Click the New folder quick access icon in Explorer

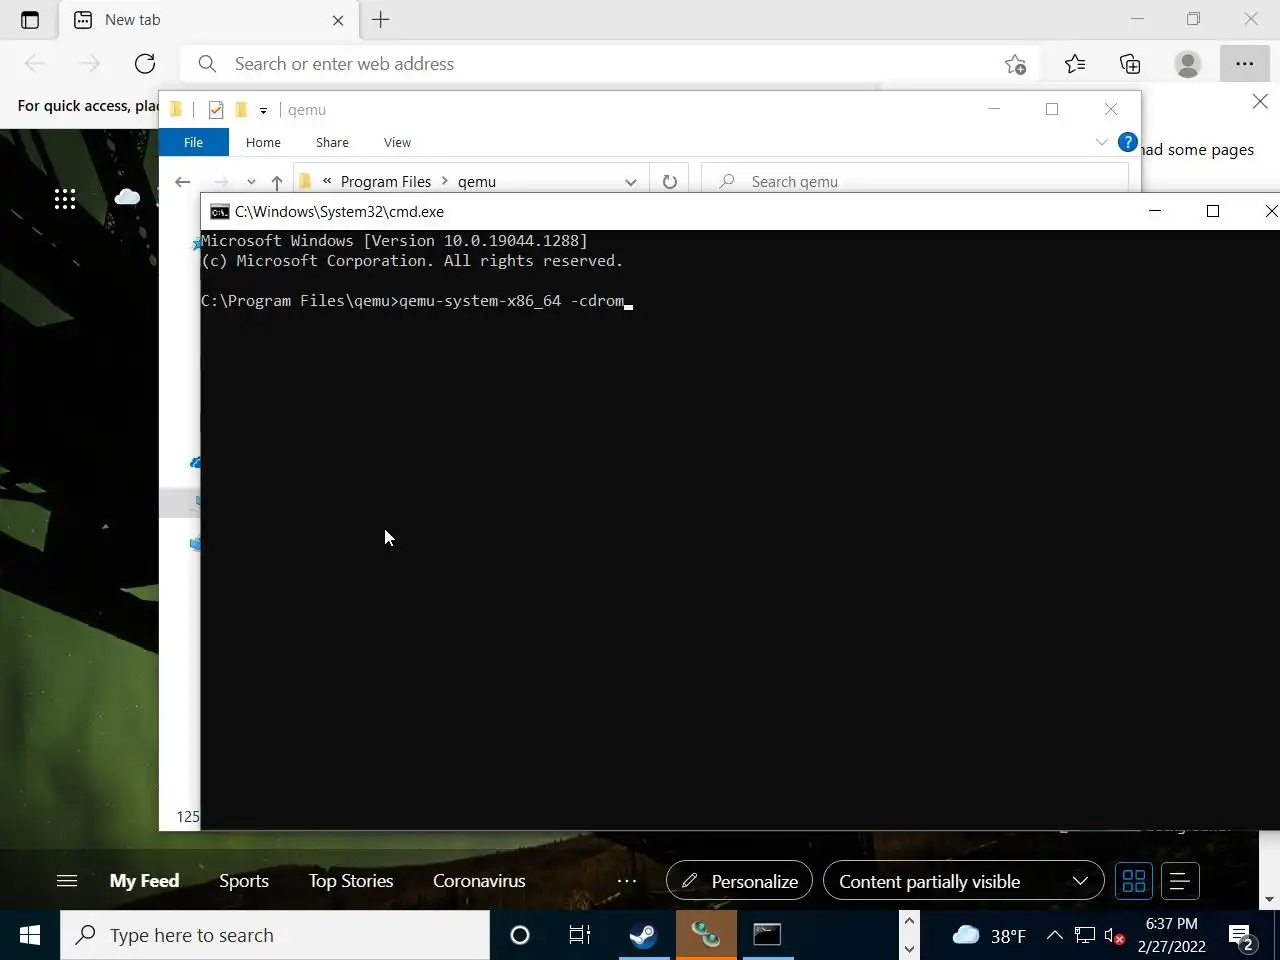tap(241, 110)
